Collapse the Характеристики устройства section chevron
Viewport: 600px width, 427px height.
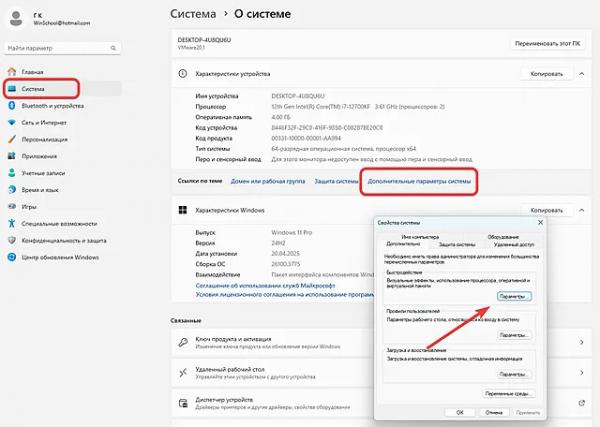tap(582, 73)
